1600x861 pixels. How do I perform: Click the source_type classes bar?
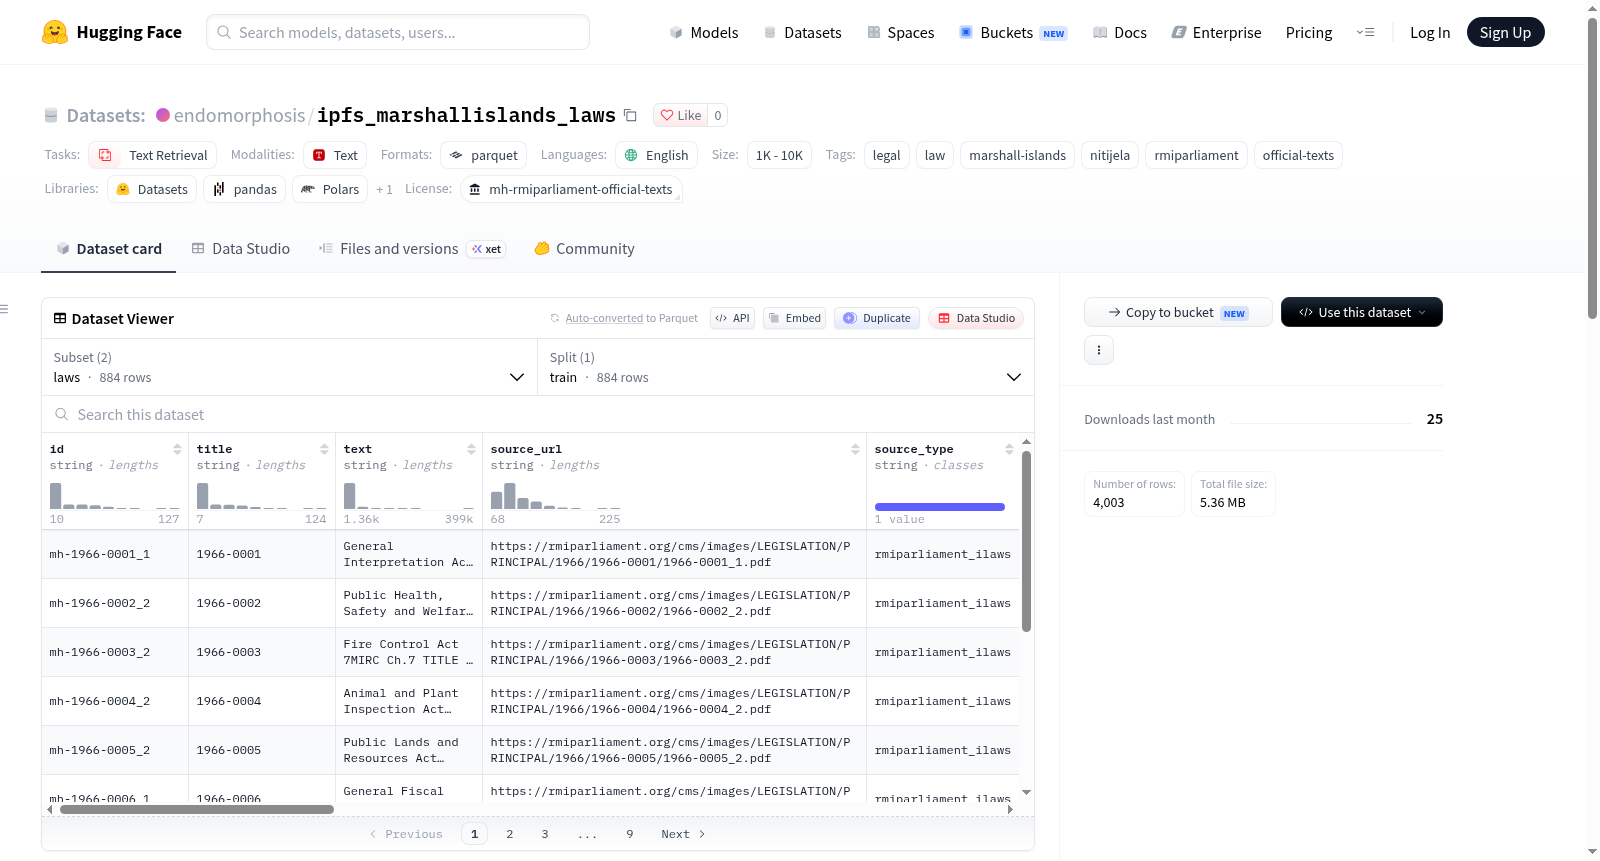coord(940,507)
